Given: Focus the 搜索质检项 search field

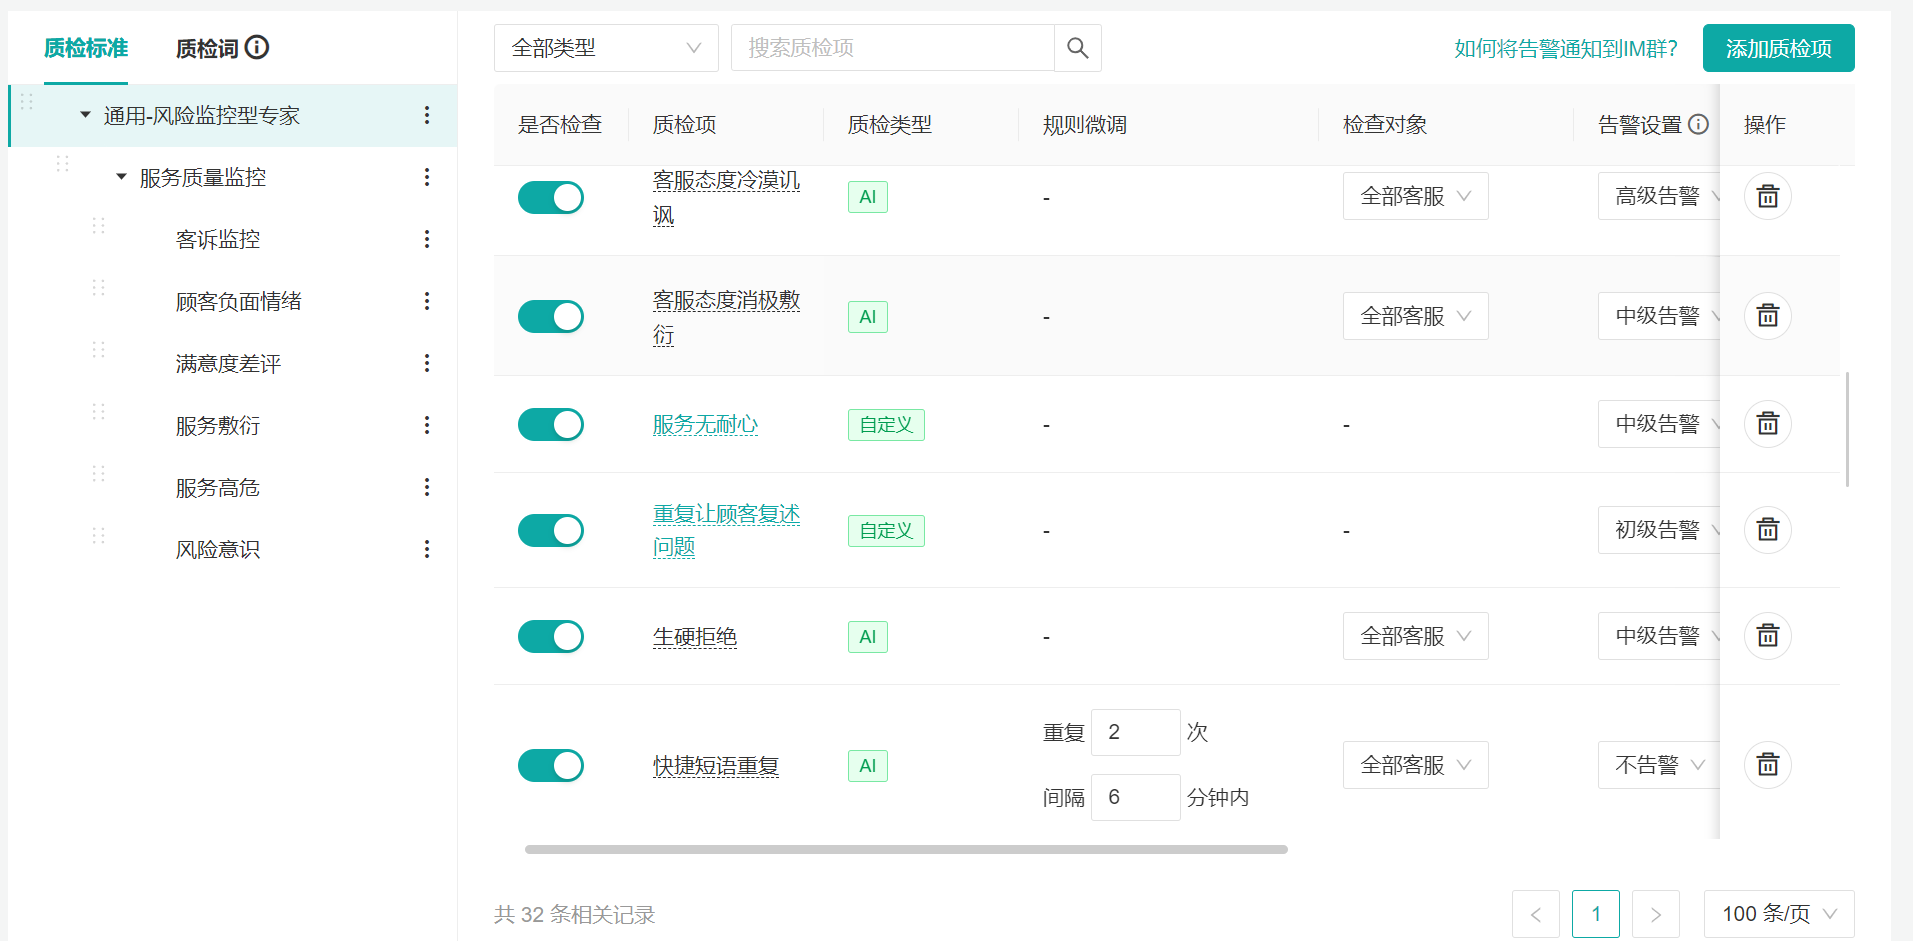Looking at the screenshot, I should [x=892, y=48].
